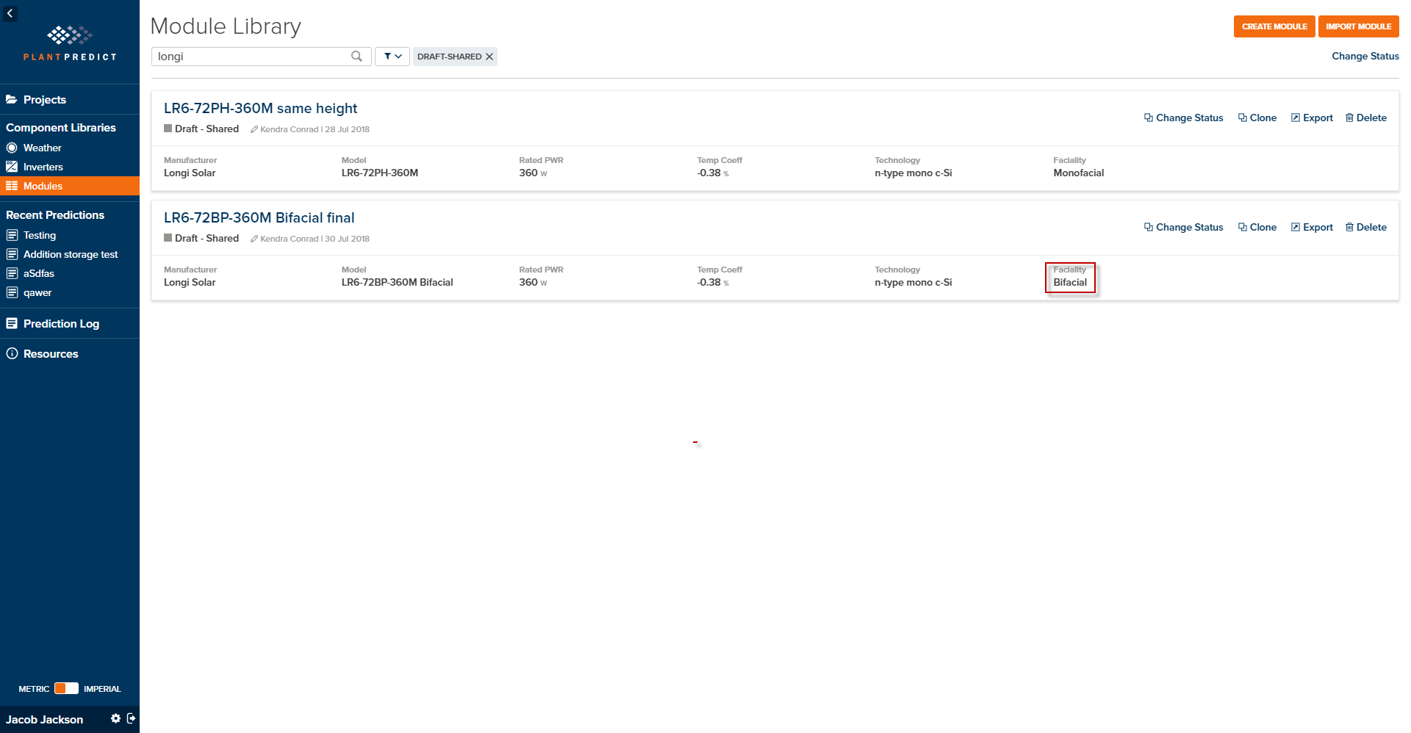1411x733 pixels.
Task: Toggle the Metric/Imperial units switch
Action: 66,689
